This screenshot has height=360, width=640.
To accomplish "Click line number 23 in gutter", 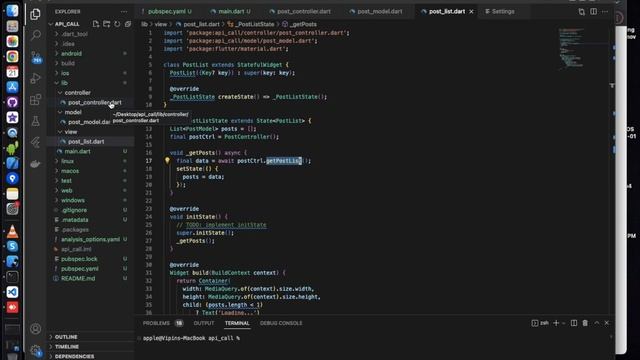I will 149,209.
